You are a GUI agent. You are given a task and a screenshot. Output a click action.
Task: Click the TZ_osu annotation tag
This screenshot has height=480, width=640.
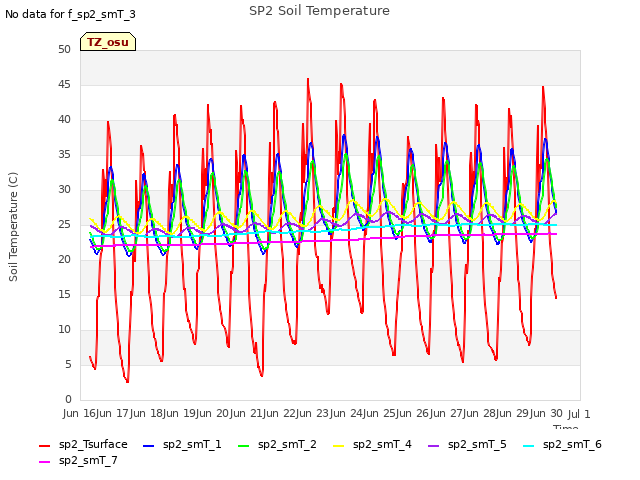point(108,42)
